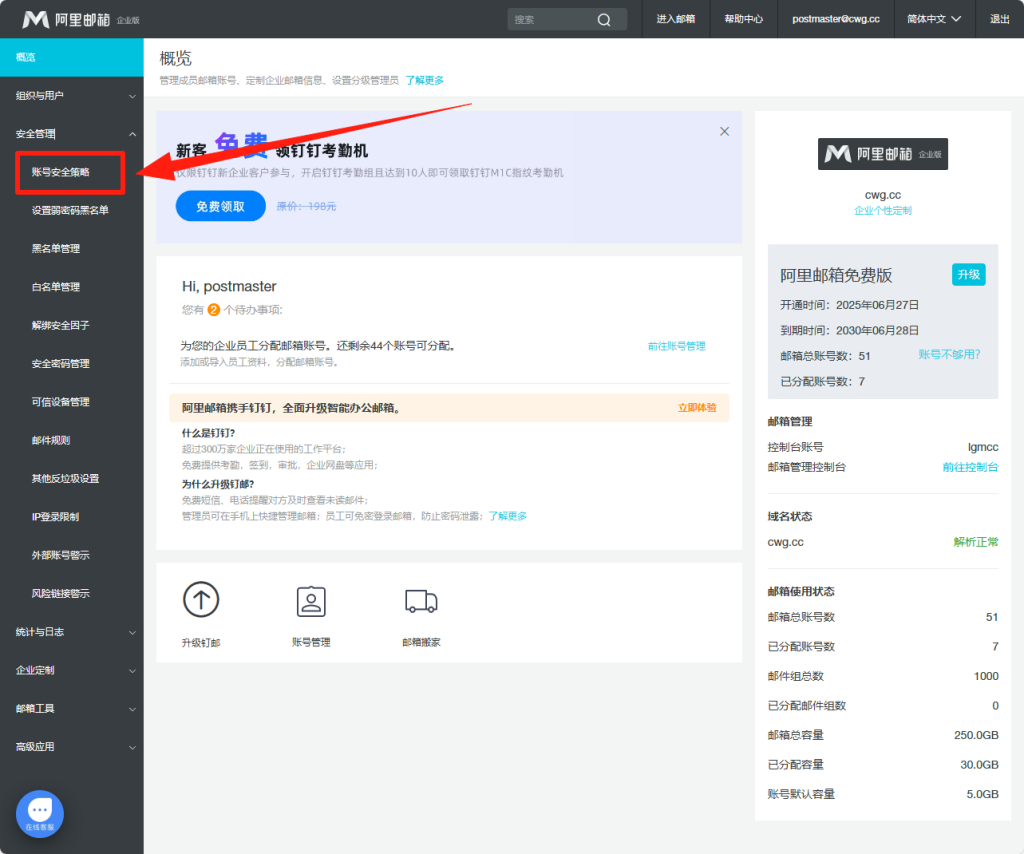Click the orange pending-items count badge
Screen dimensions: 1024x854
[x=213, y=310]
